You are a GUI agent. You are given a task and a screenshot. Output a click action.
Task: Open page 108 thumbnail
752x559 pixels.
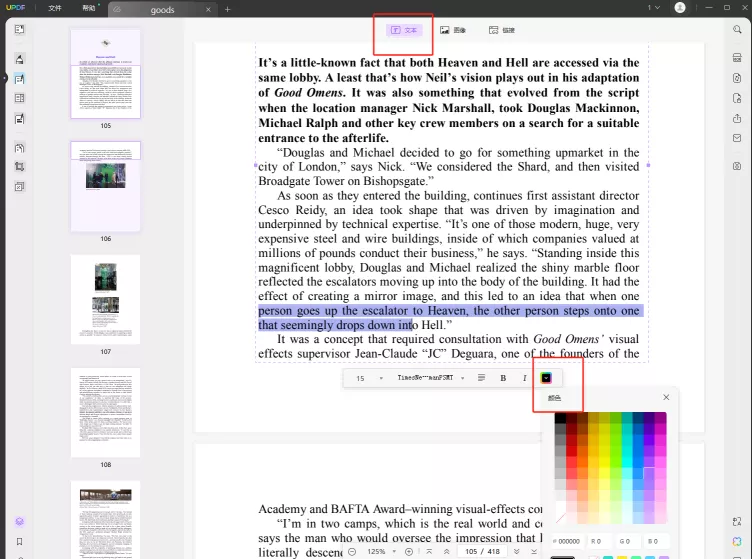tap(106, 412)
